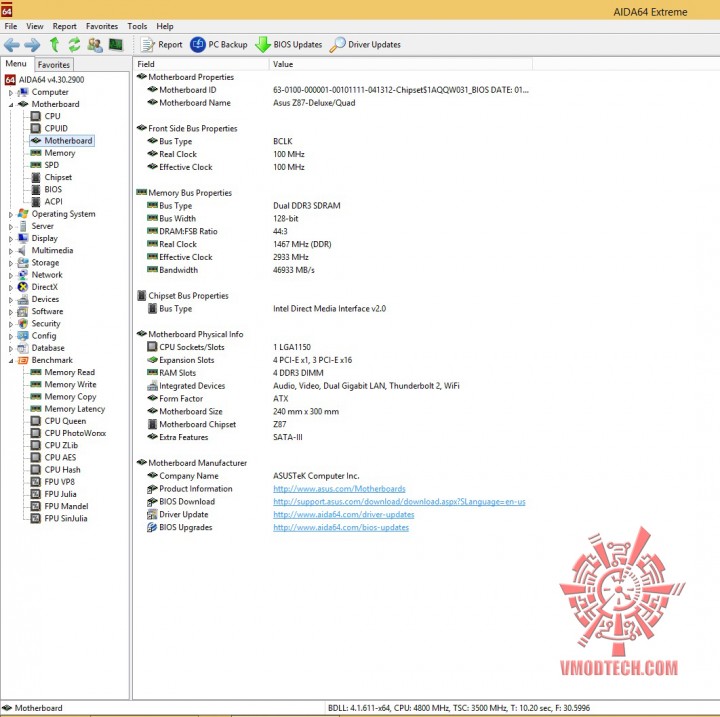The height and width of the screenshot is (717, 720).
Task: Expand the Network tree node
Action: pyautogui.click(x=11, y=275)
